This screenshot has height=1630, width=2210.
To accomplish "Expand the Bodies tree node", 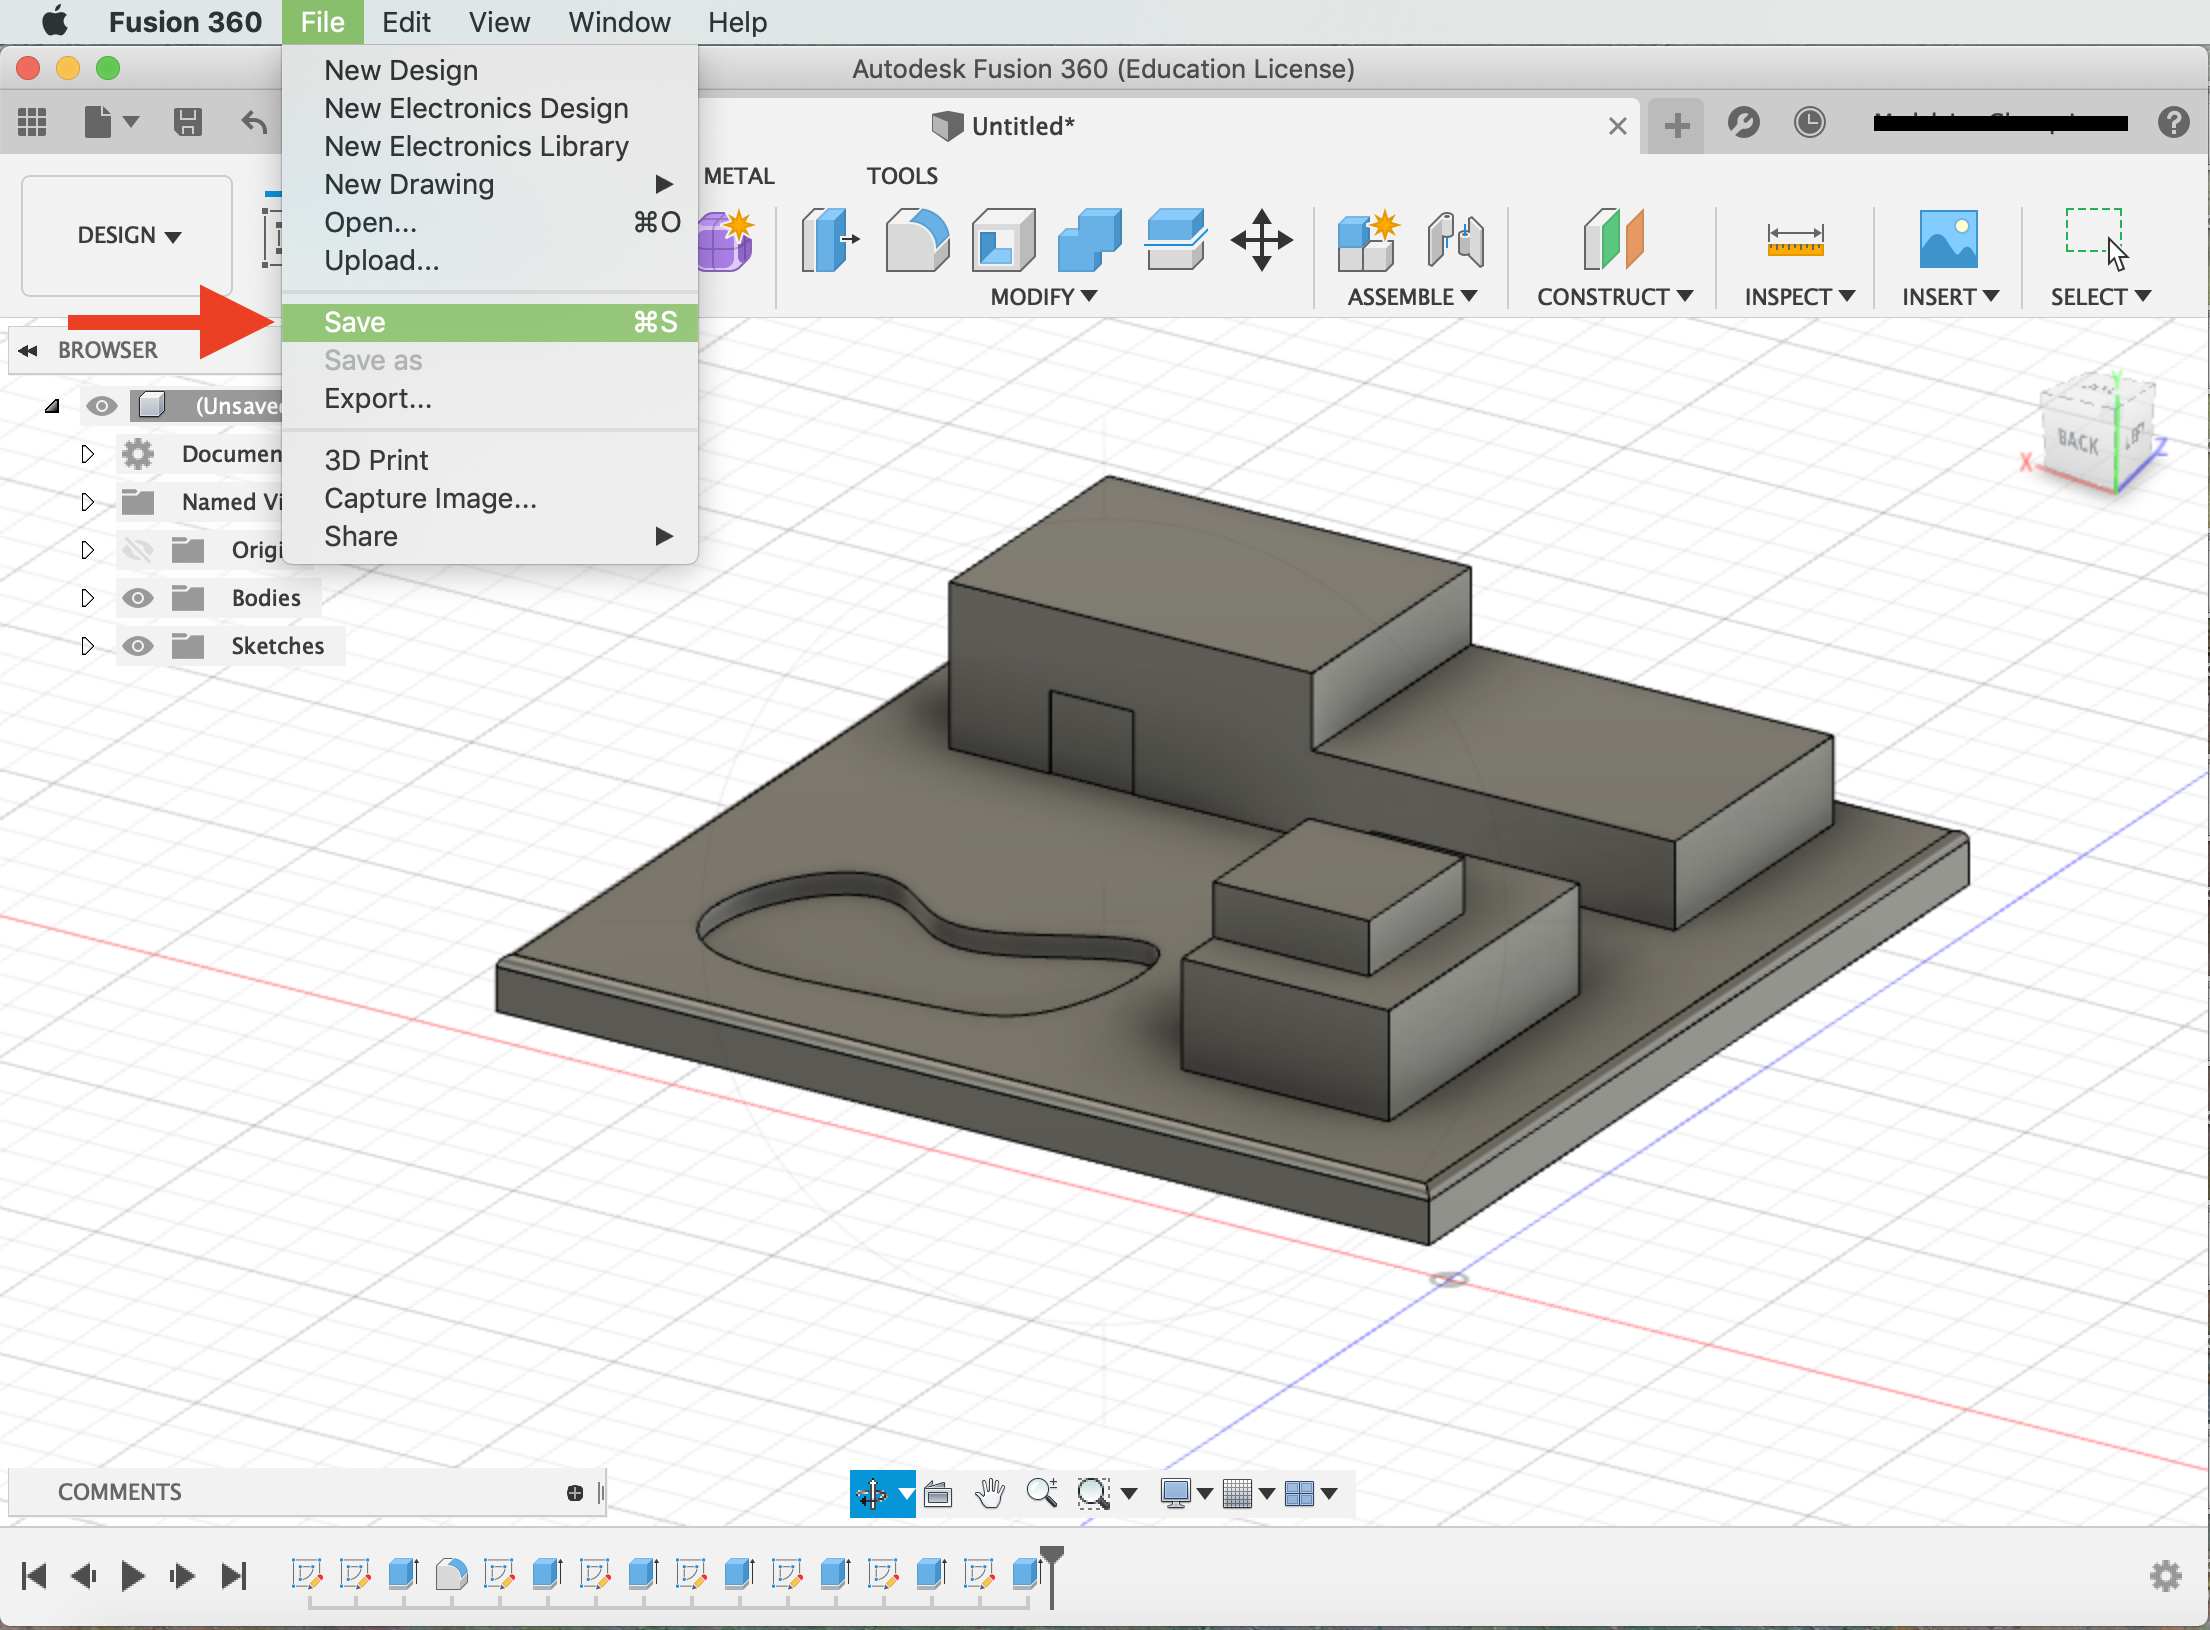I will click(87, 598).
